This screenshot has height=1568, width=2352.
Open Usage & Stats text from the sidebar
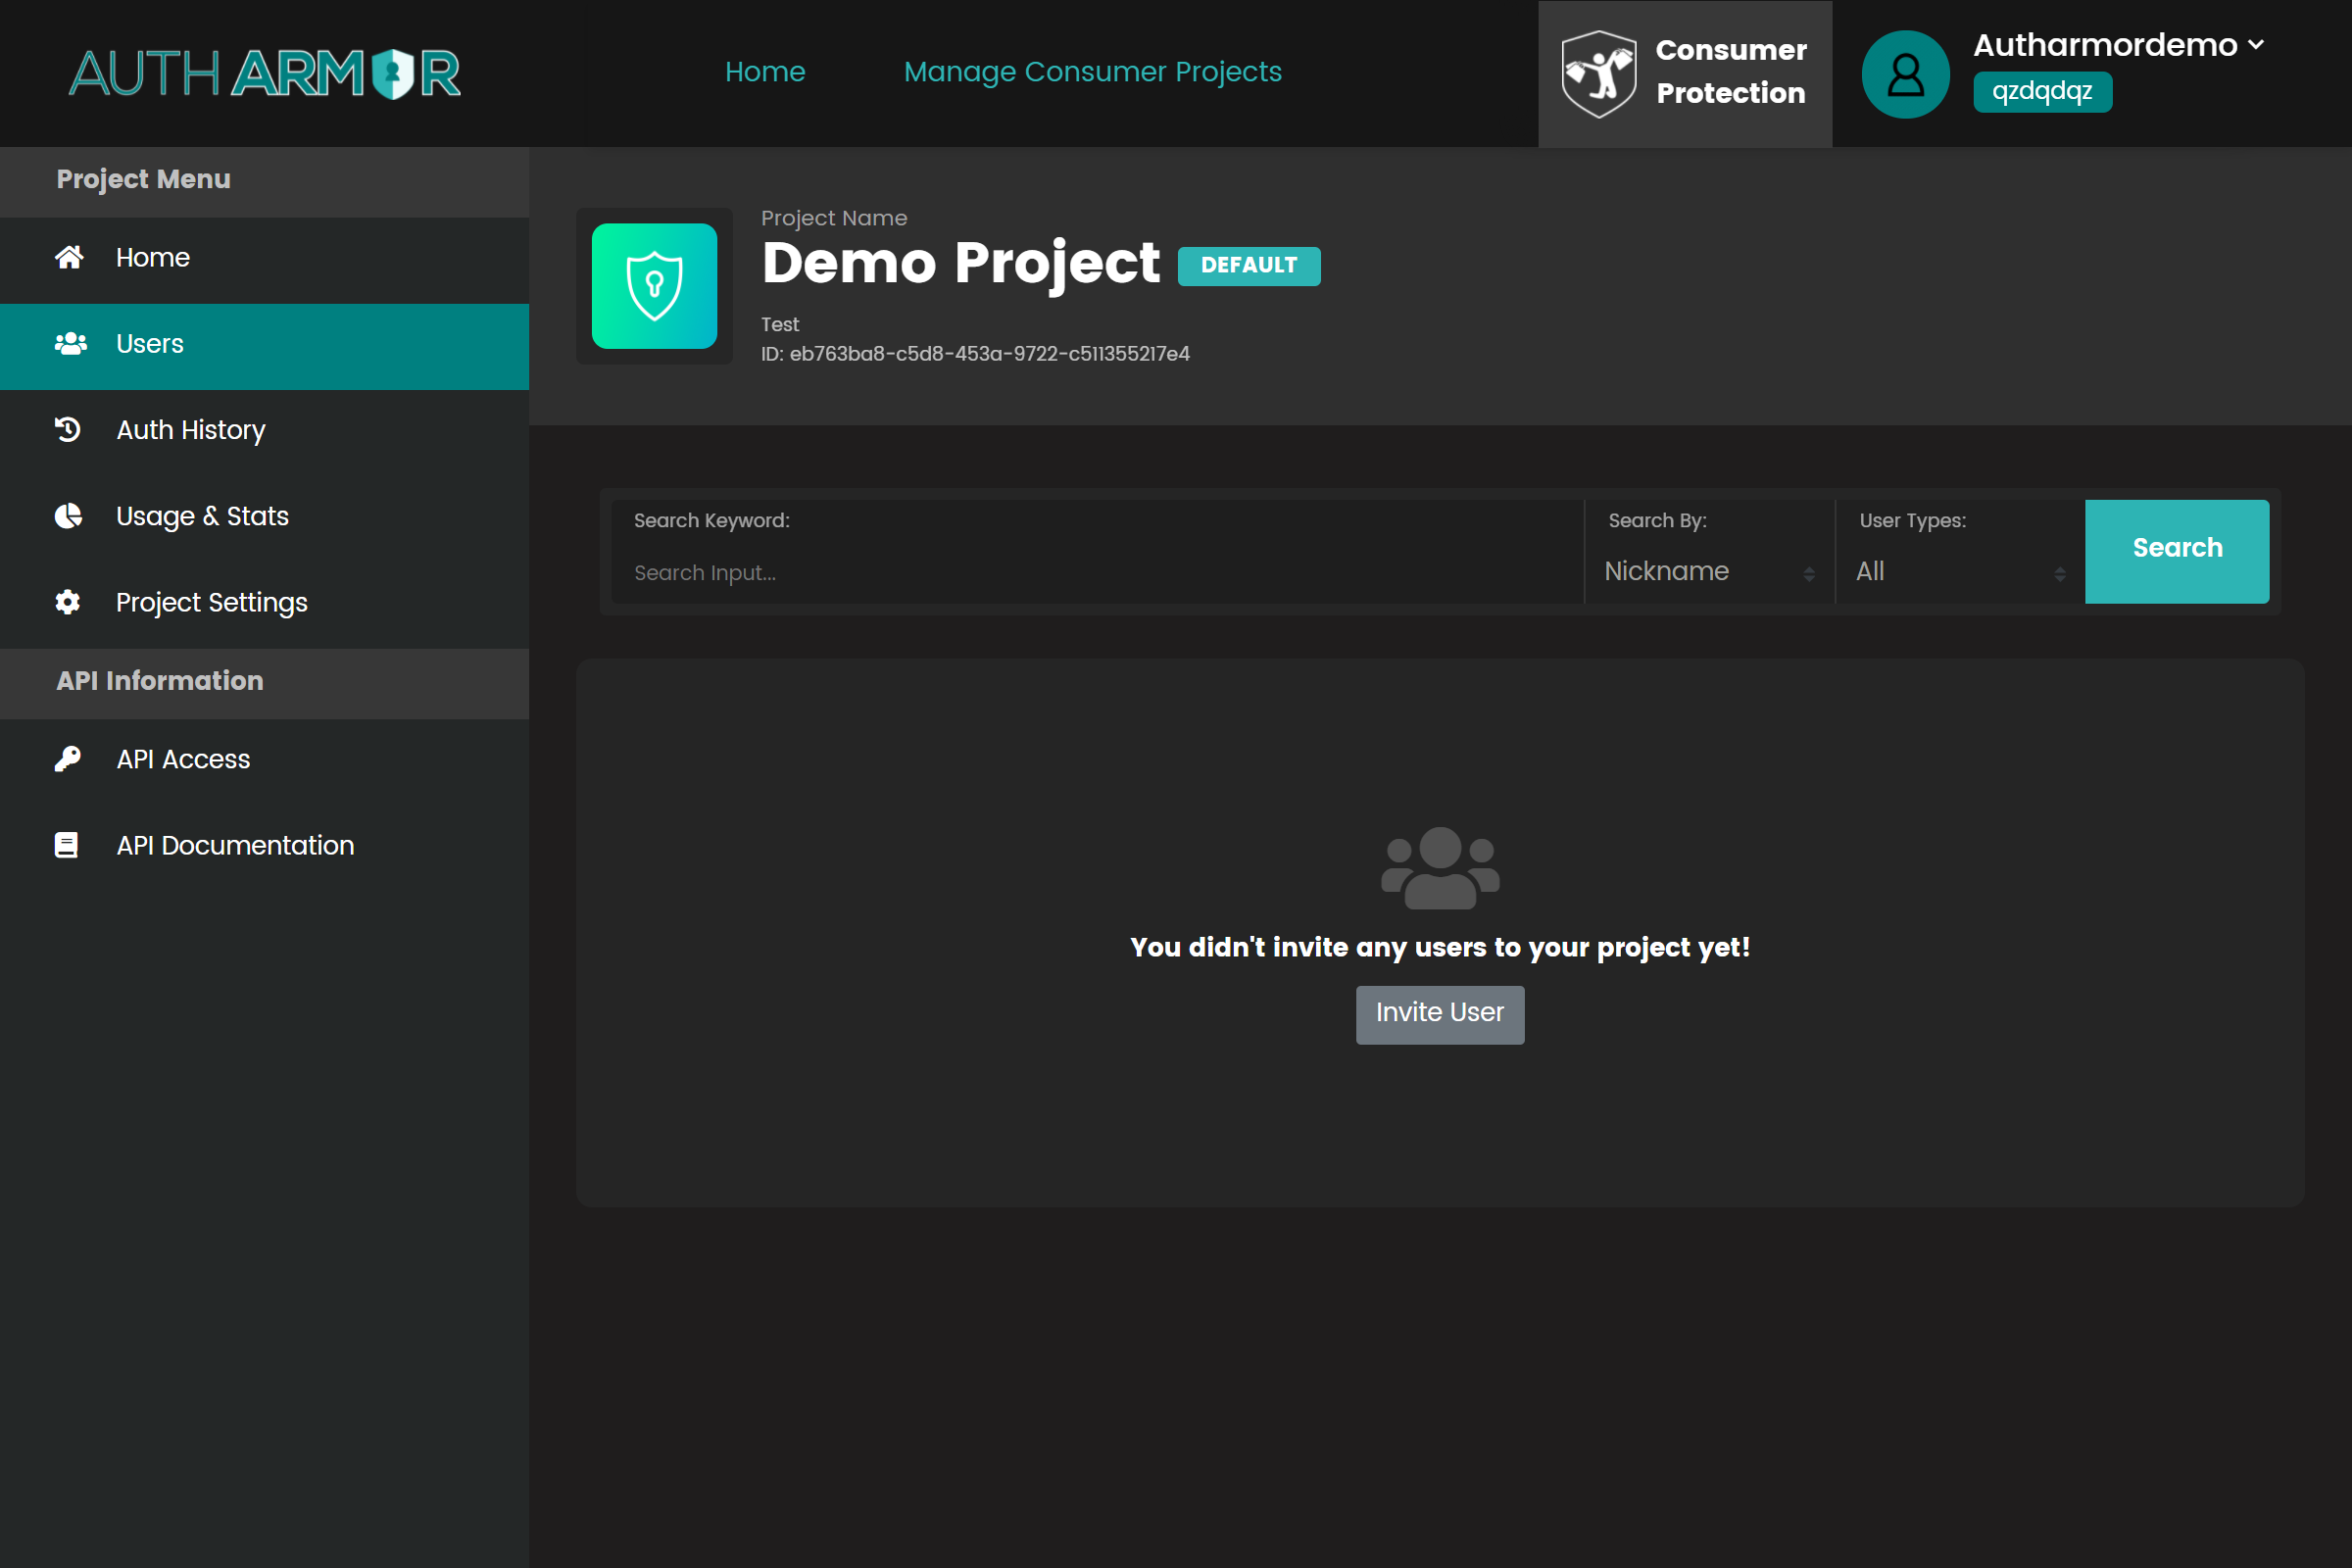202,516
